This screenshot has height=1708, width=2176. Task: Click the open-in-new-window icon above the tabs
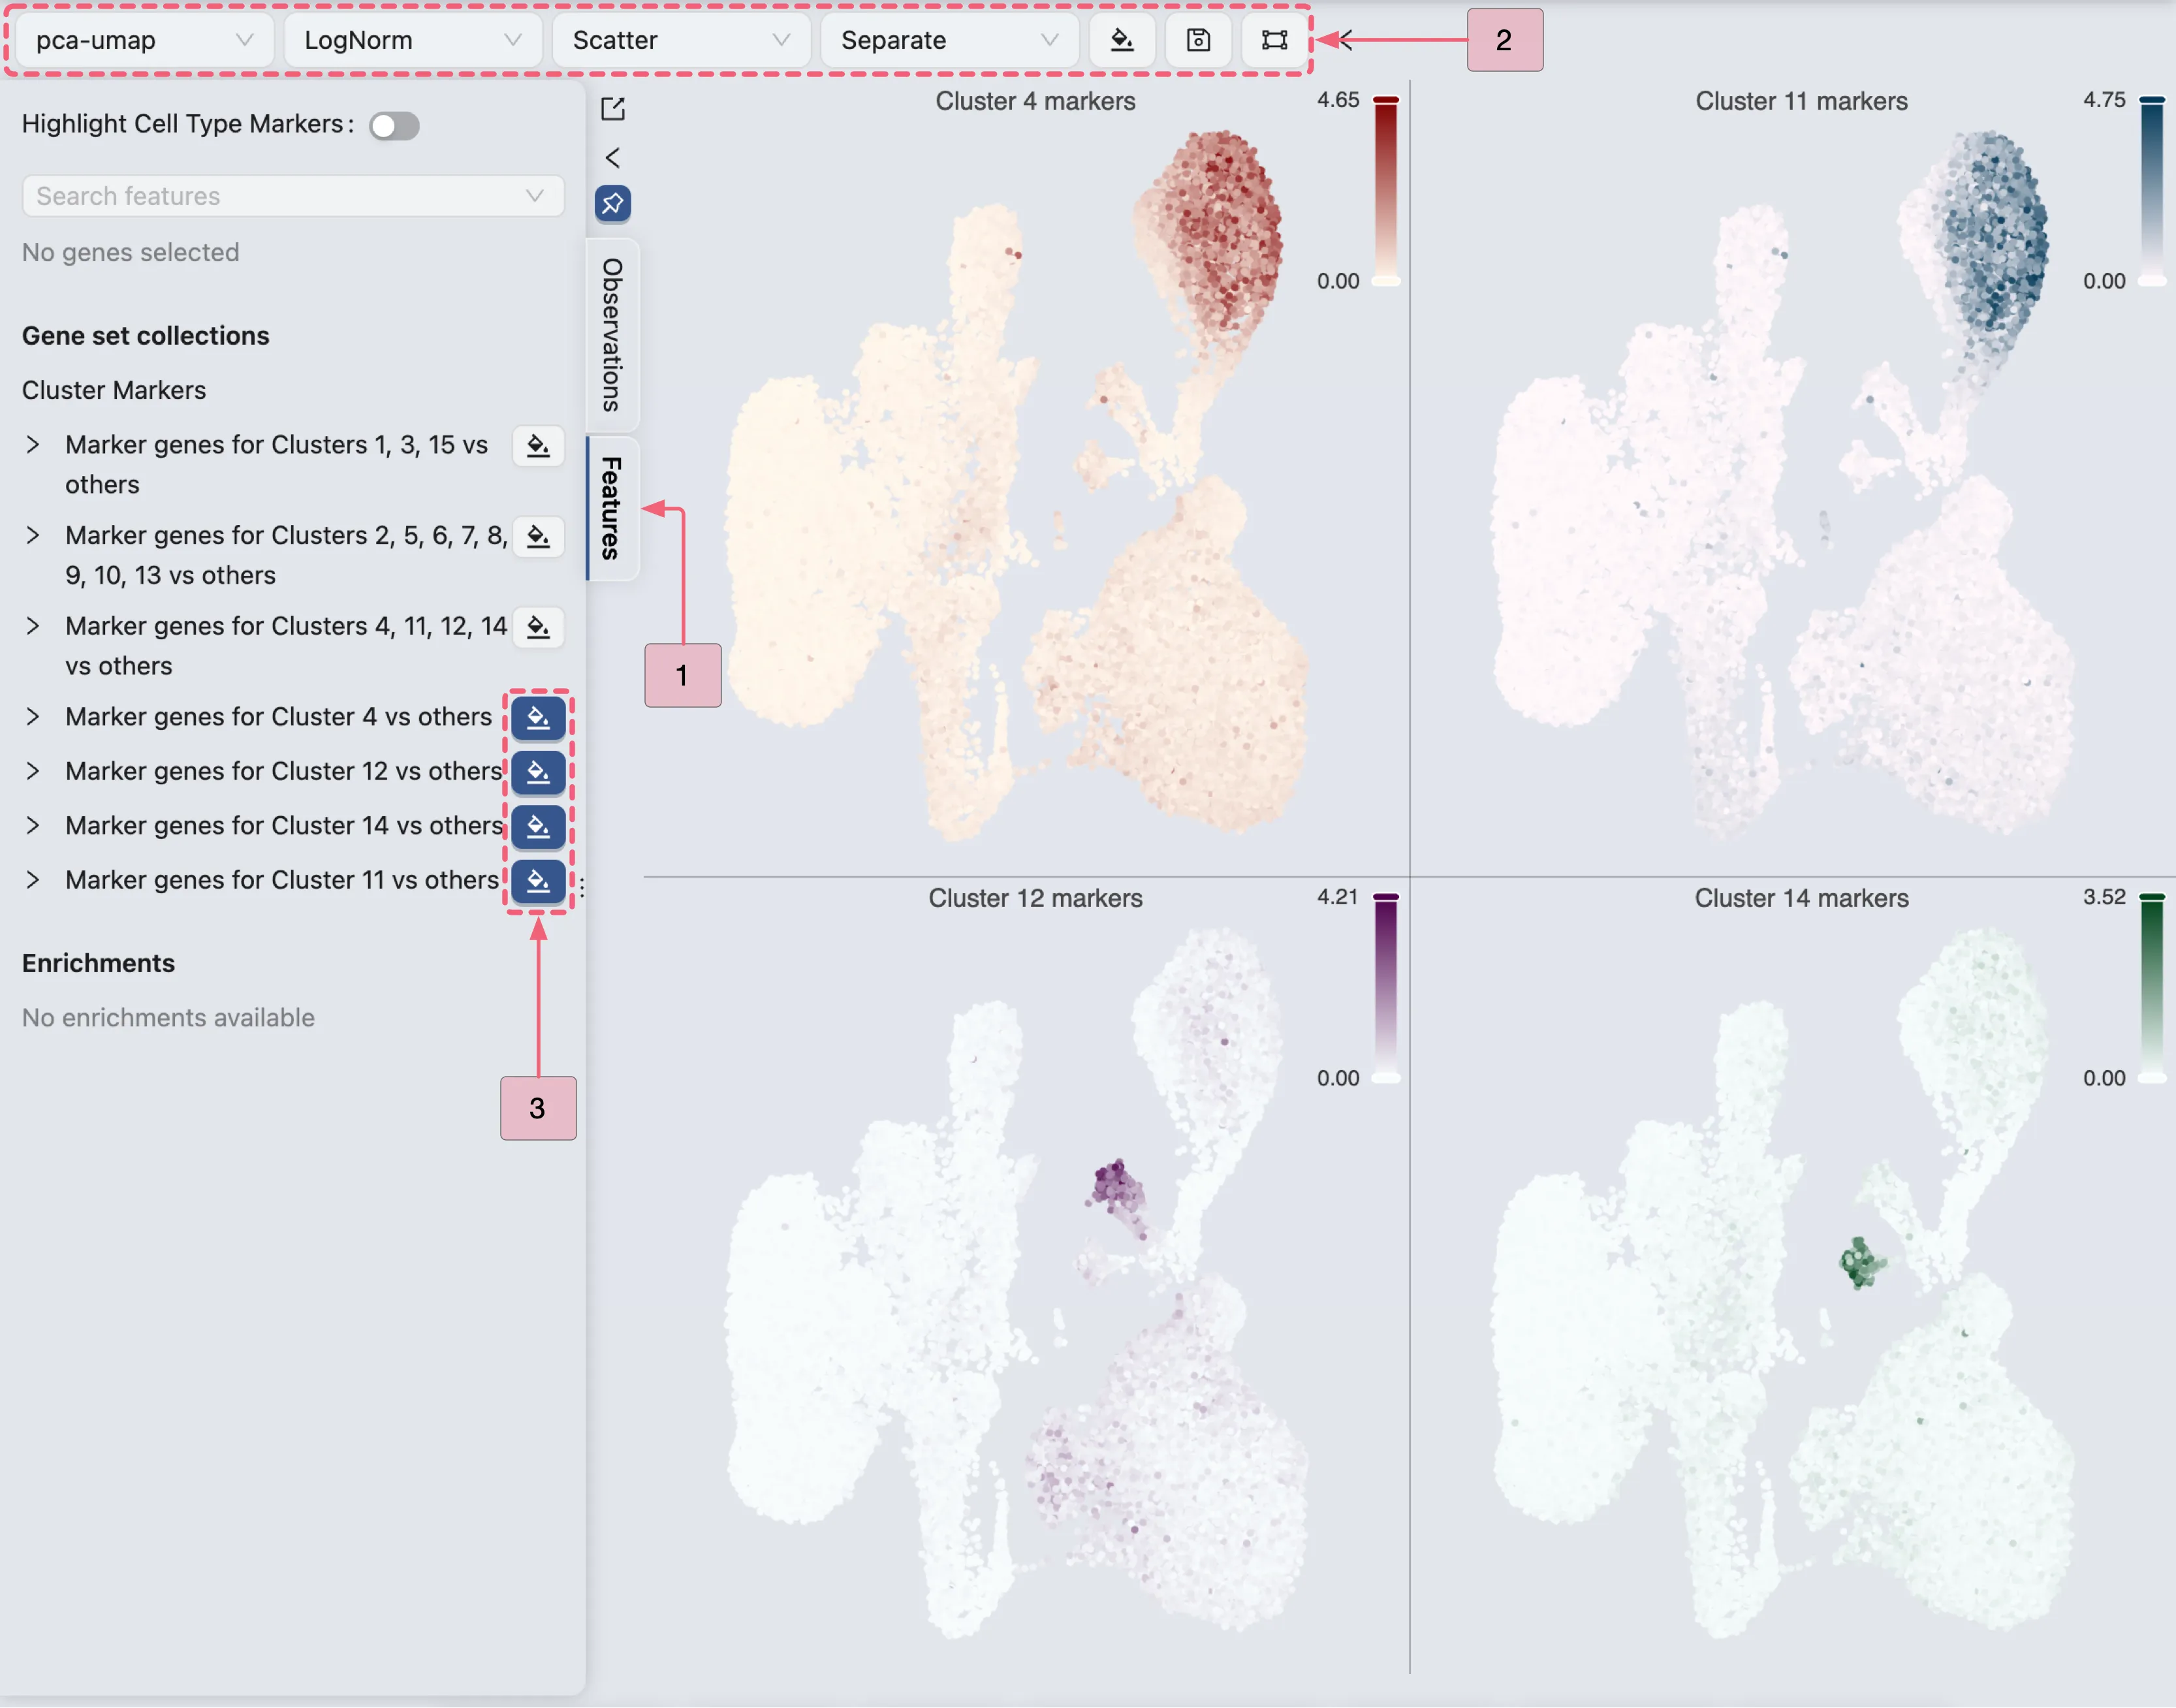[613, 108]
